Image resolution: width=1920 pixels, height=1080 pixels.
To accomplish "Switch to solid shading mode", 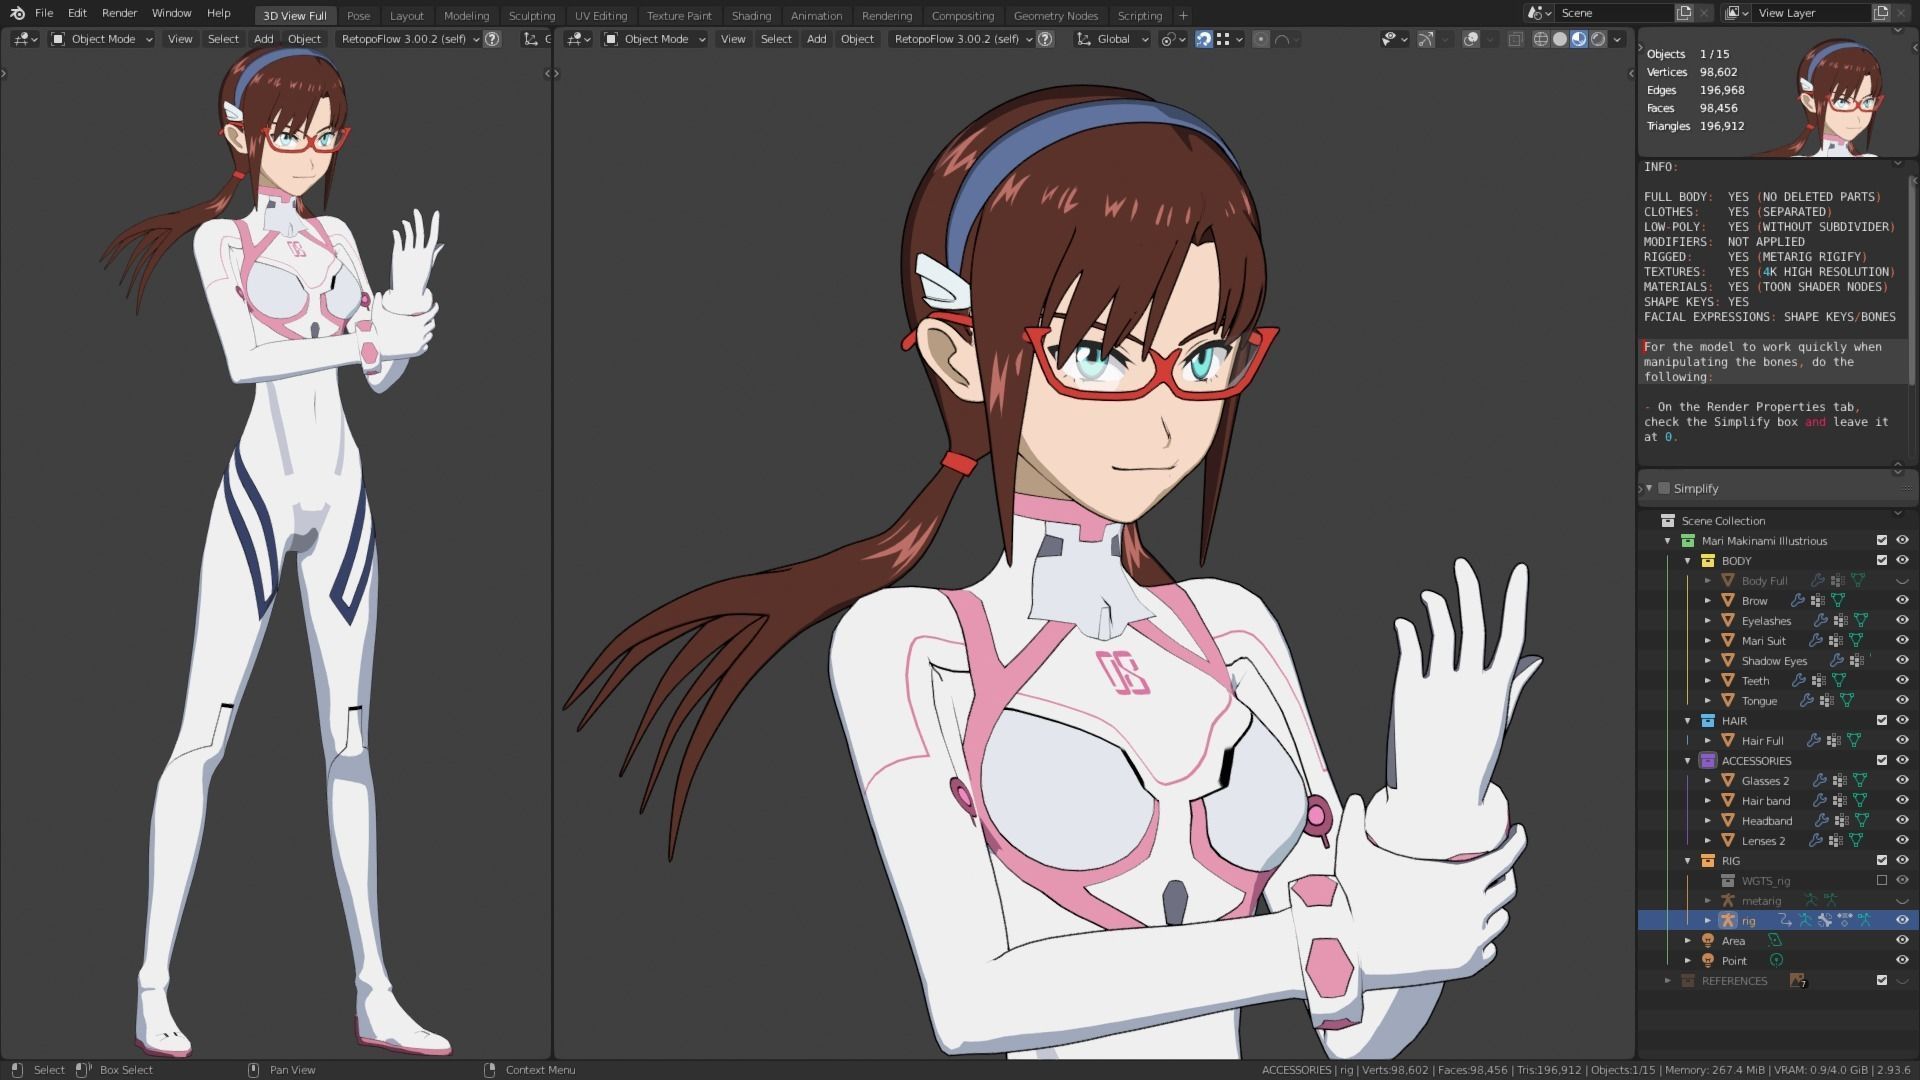I will pyautogui.click(x=1560, y=39).
